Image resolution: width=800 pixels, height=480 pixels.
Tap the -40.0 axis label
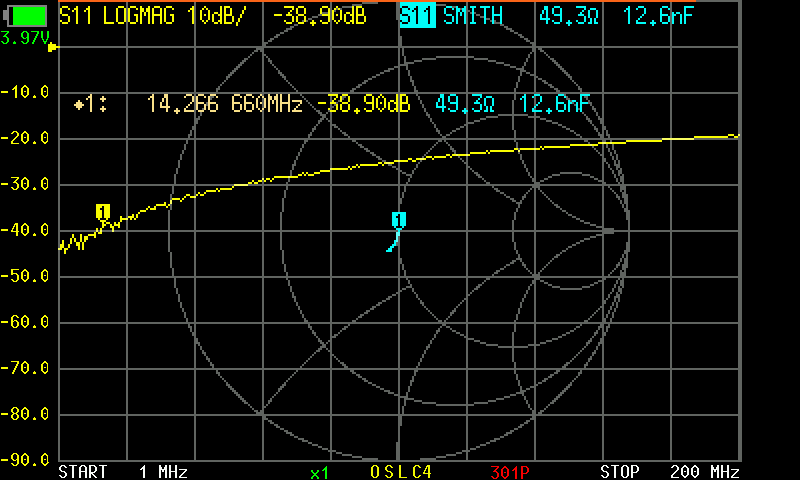click(x=25, y=230)
